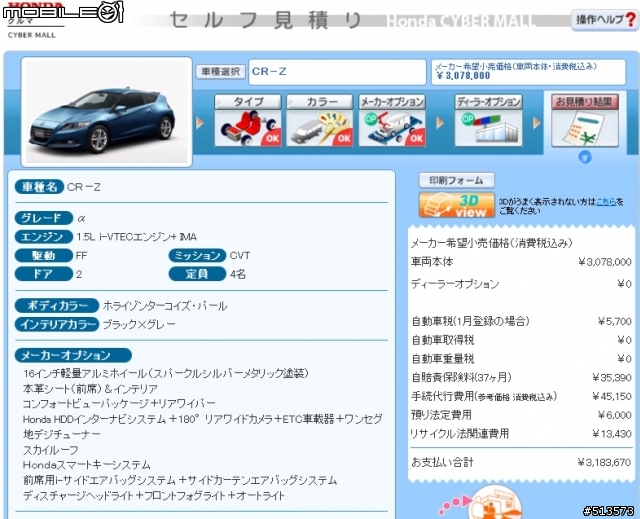
Task: Click the リサイクル法関連費用 ¥13,430 row
Action: (521, 434)
